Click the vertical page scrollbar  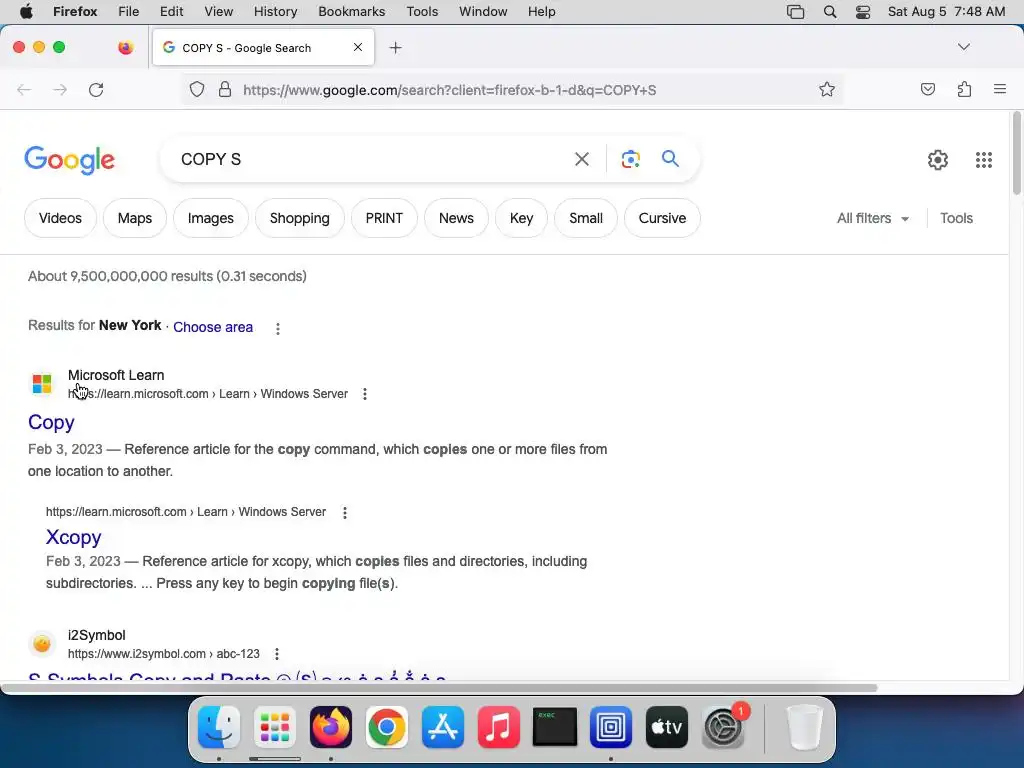[1016, 153]
